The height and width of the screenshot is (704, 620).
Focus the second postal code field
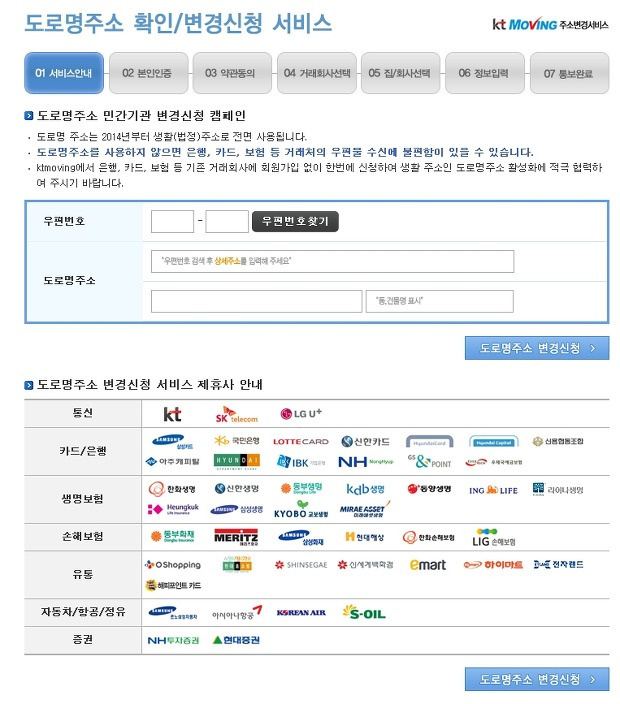(x=227, y=221)
